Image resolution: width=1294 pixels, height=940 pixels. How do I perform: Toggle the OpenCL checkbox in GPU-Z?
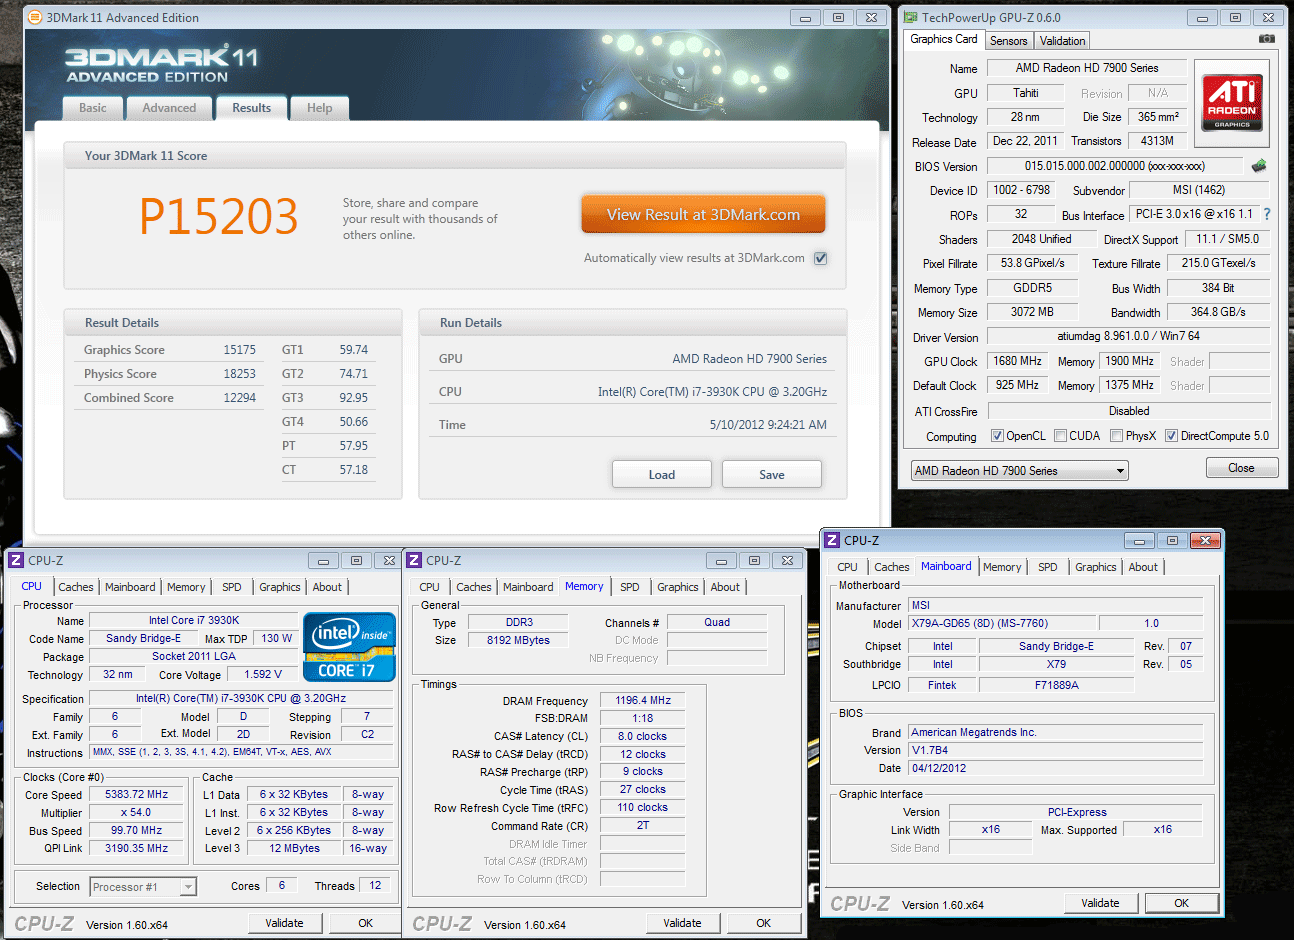997,436
